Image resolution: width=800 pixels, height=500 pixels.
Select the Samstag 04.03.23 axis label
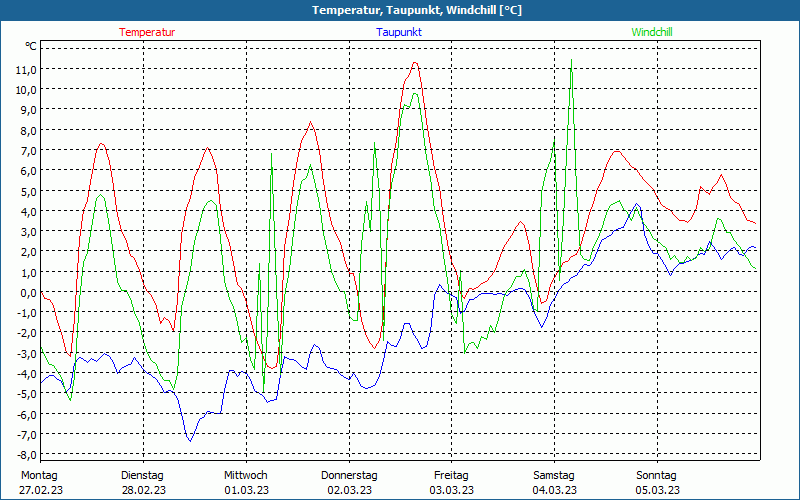point(555,483)
